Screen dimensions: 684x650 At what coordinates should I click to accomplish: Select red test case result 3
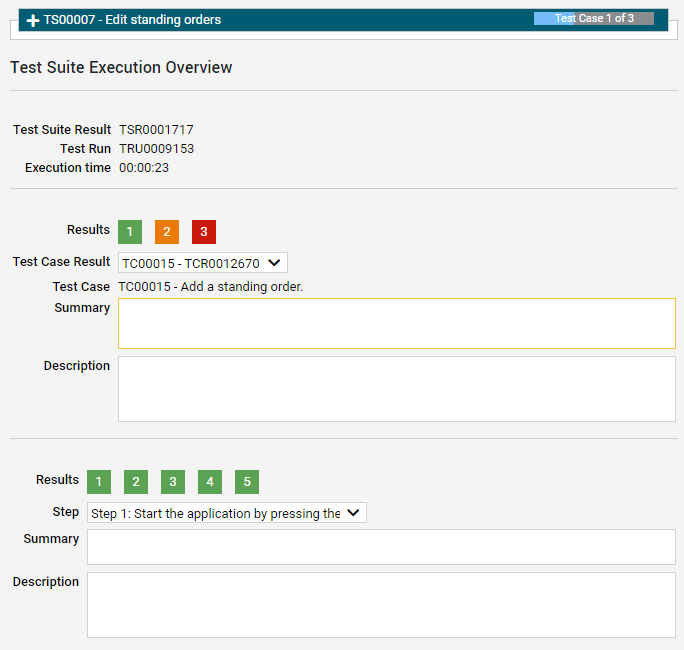tap(204, 232)
